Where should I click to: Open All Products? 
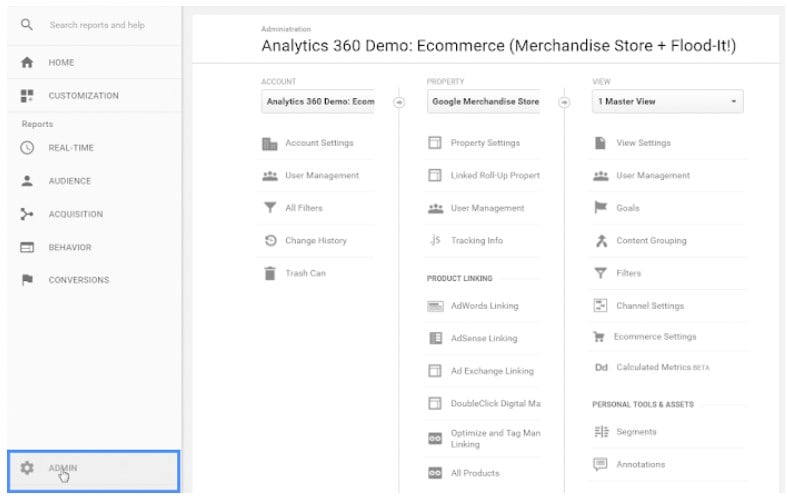475,473
